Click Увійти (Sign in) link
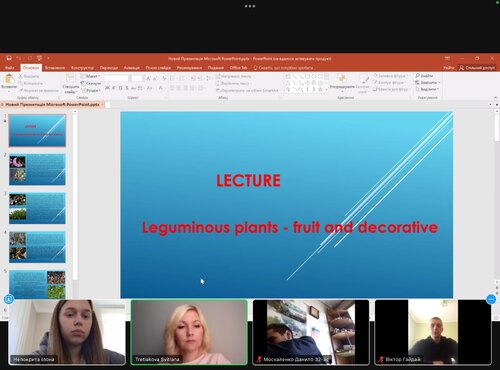This screenshot has width=500, height=370. 448,68
